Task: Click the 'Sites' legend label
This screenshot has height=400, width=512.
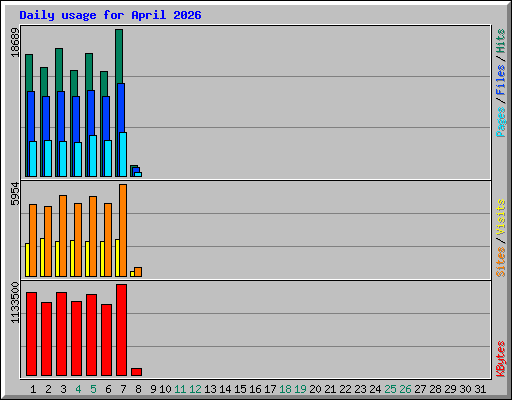Action: point(501,262)
